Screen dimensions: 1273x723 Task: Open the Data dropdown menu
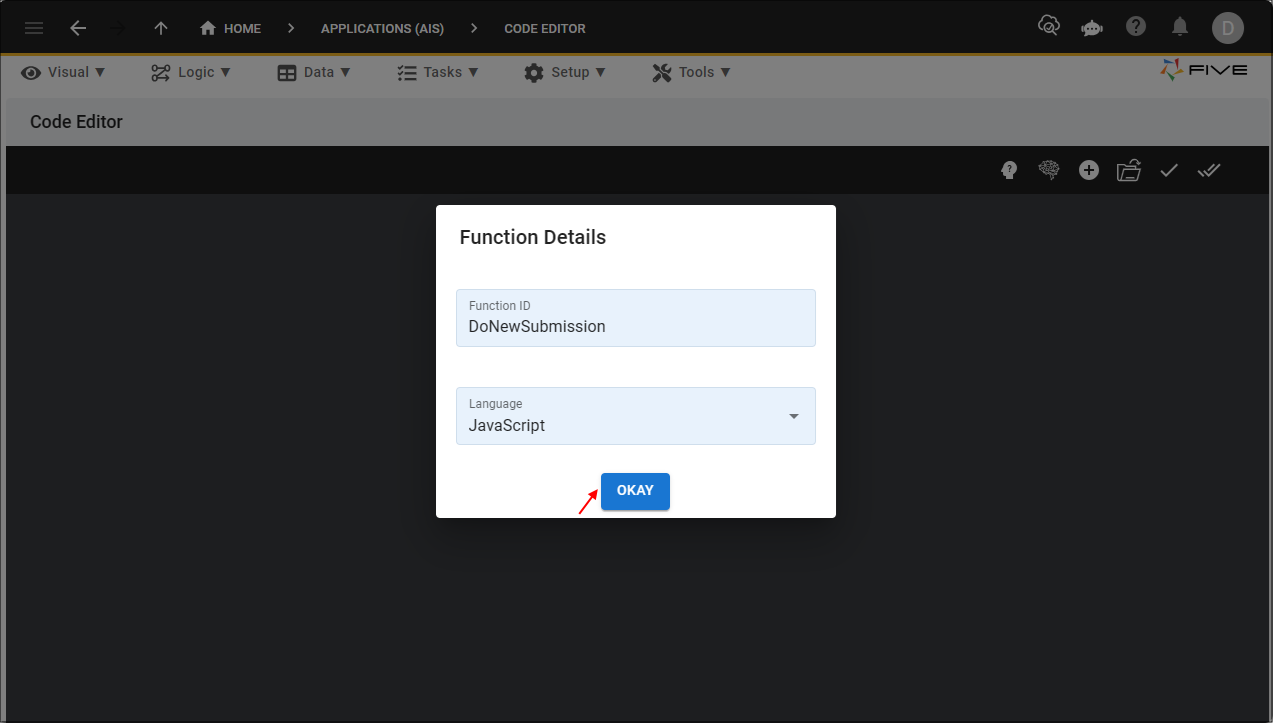pos(314,72)
